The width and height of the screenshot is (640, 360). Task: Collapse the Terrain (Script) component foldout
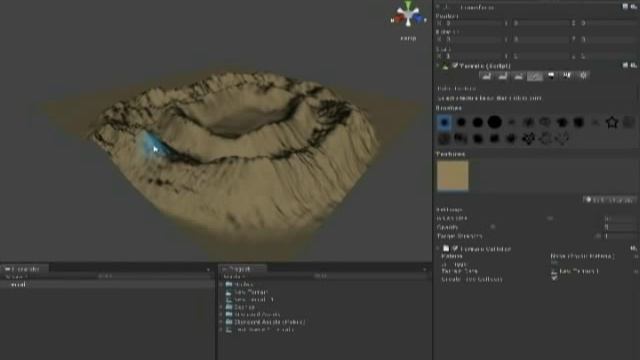438,66
